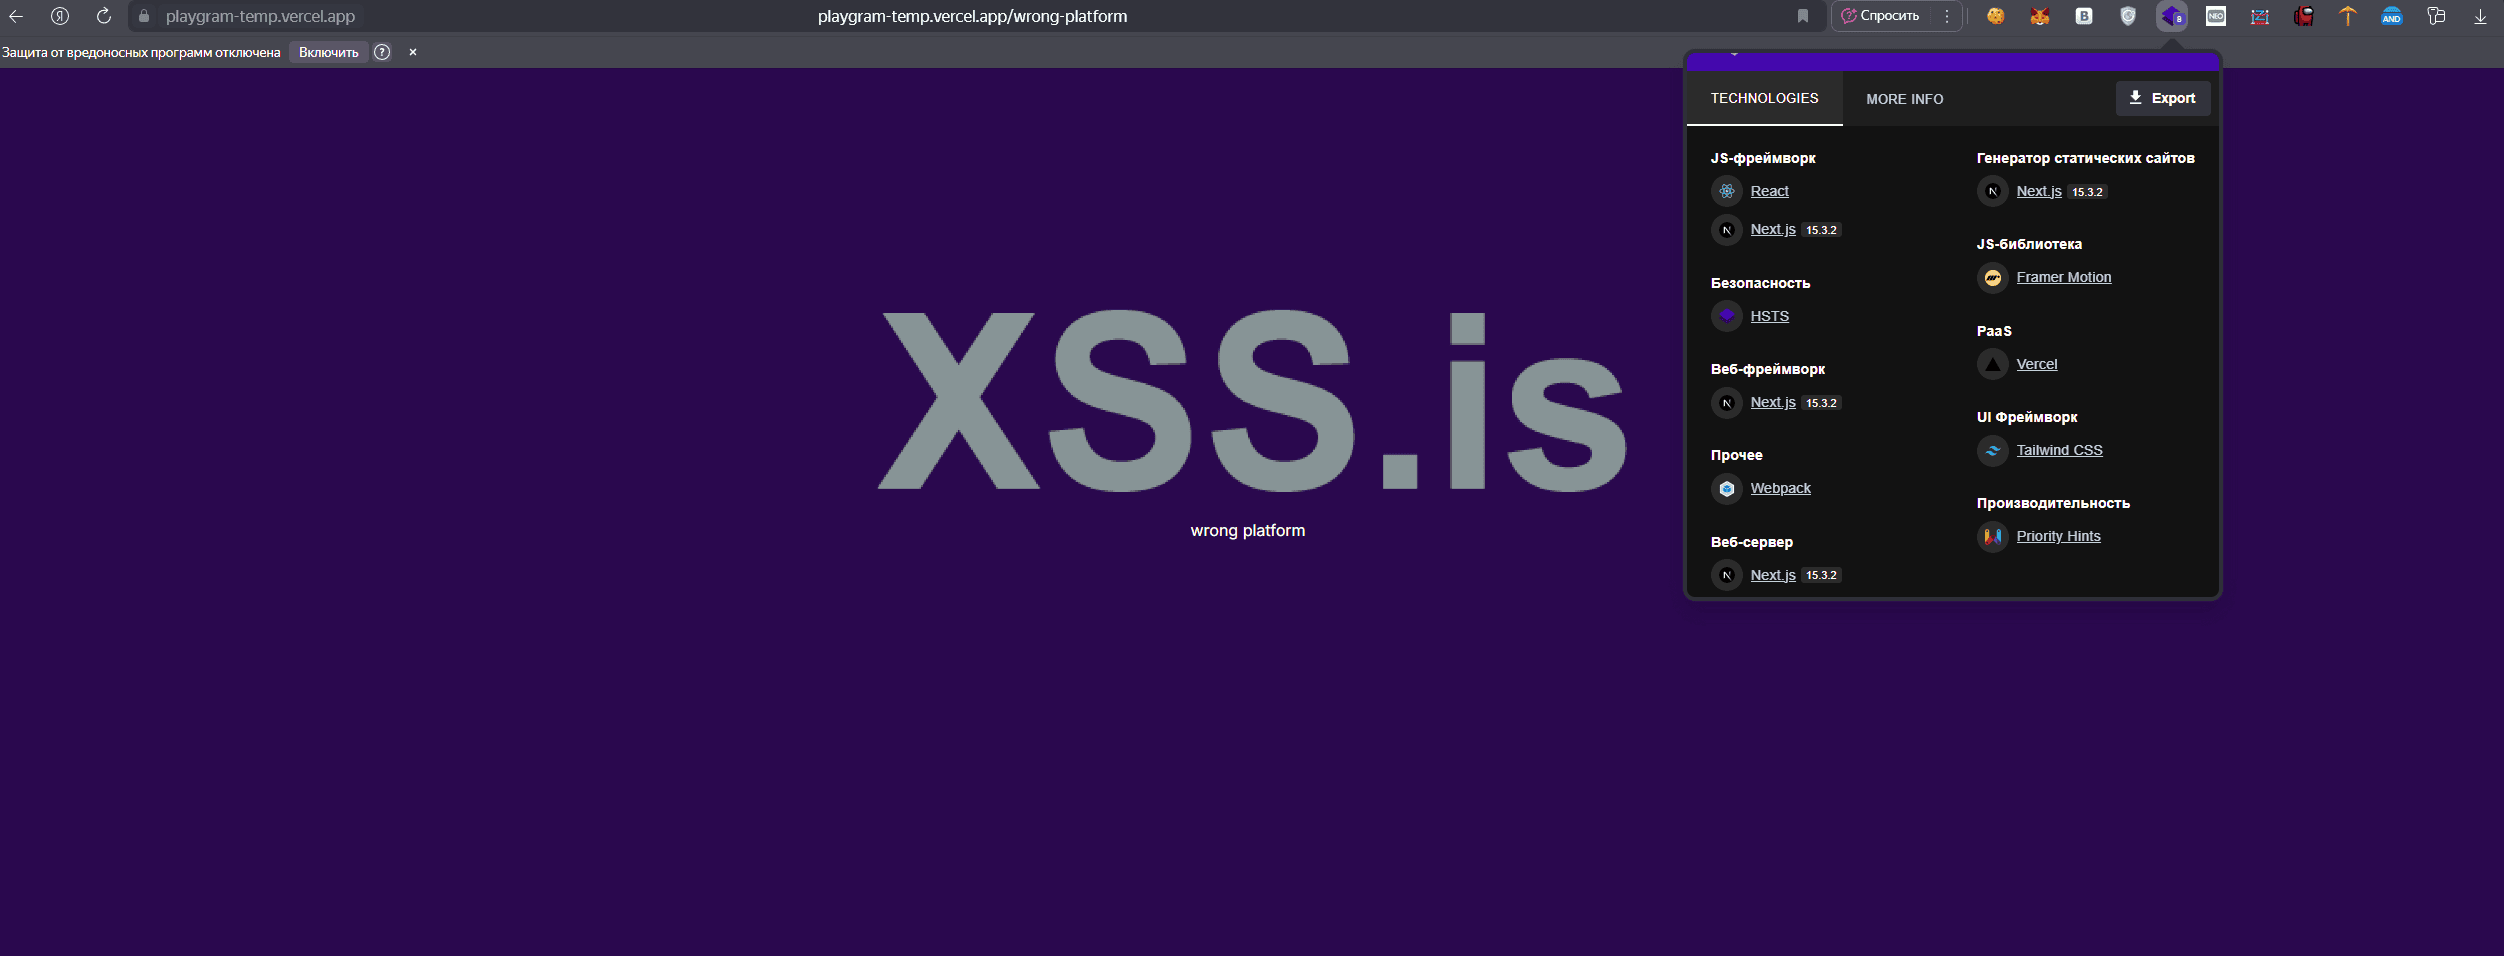Open the VK letter B extension

click(2084, 16)
